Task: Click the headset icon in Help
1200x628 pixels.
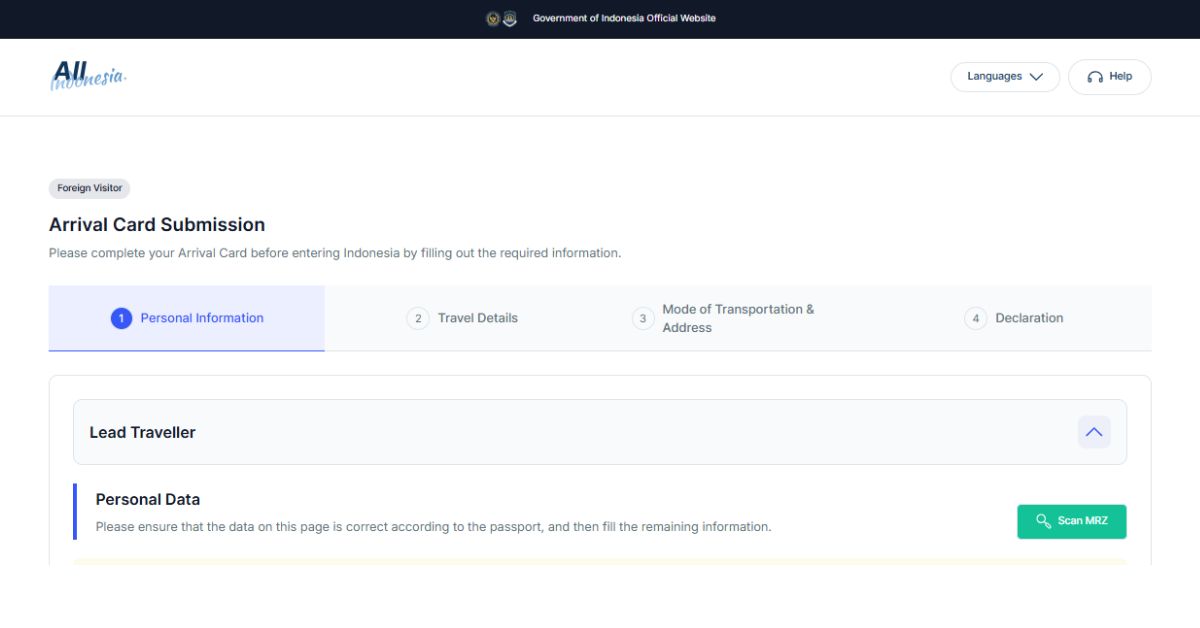Action: (x=1095, y=77)
